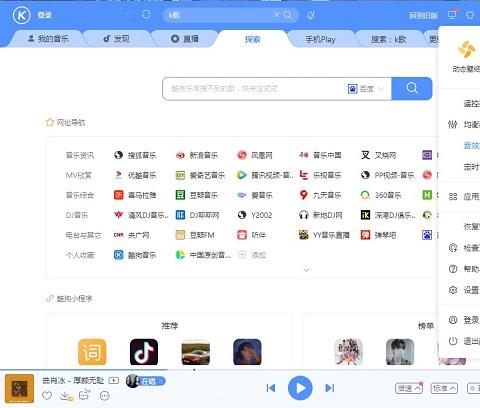The width and height of the screenshot is (480, 408).
Task: Click 登录 in the side menu
Action: (x=465, y=320)
